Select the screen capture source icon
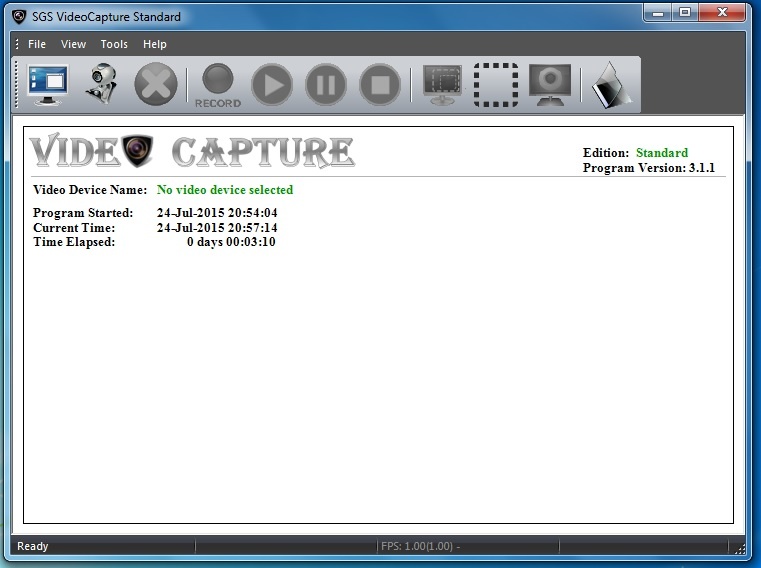Image resolution: width=761 pixels, height=568 pixels. point(48,85)
